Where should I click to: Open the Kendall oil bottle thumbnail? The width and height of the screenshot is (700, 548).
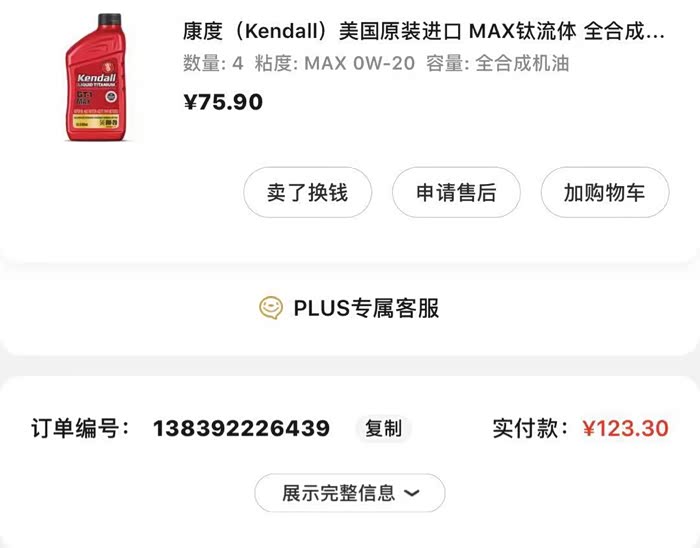click(96, 77)
